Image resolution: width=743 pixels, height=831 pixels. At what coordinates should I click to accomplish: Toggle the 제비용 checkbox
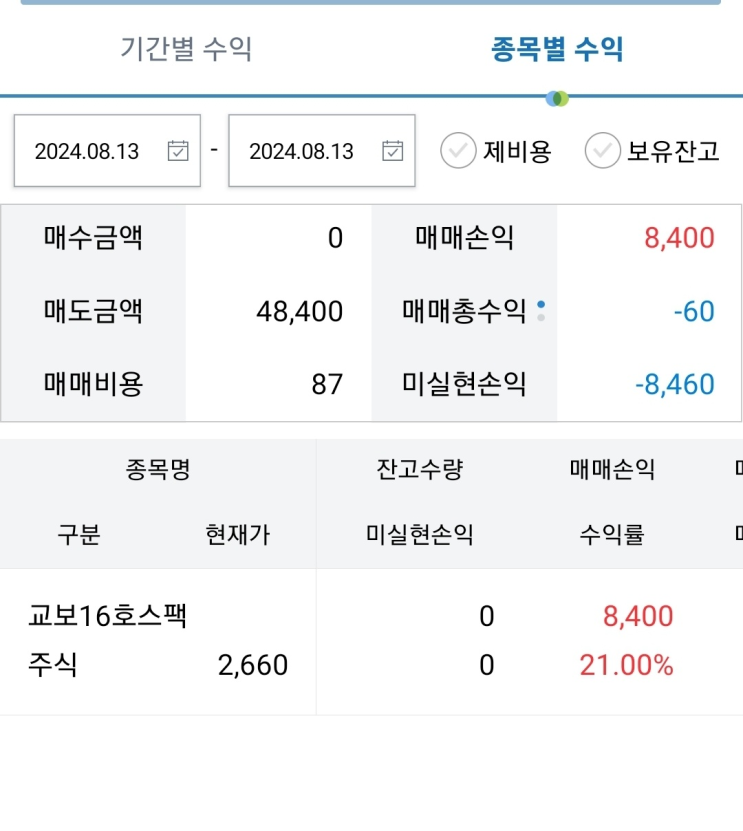coord(458,151)
